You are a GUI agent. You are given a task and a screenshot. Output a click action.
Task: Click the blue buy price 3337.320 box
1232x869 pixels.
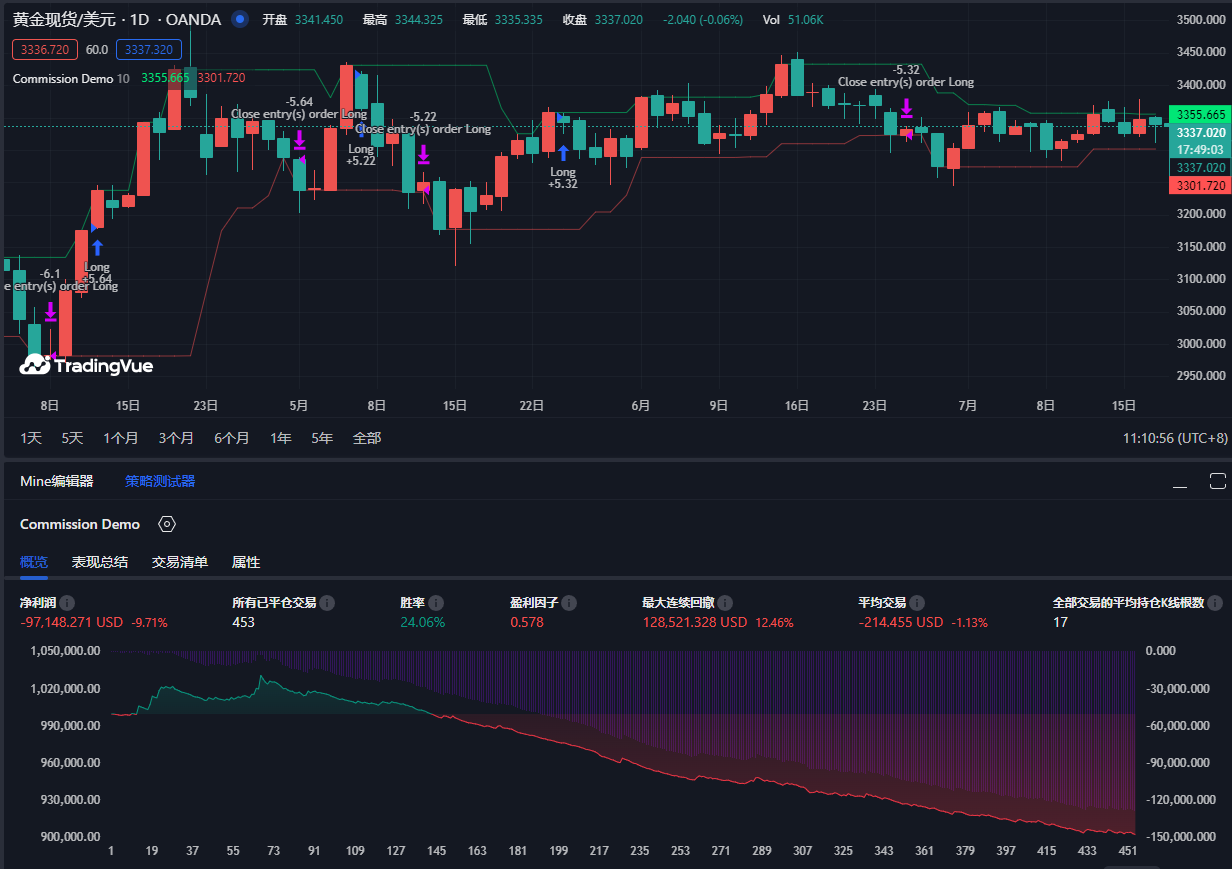[x=148, y=49]
